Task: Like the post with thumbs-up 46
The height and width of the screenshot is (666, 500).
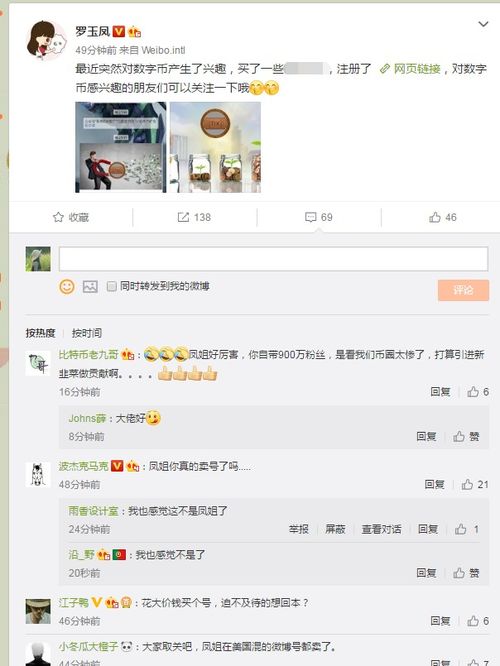Action: pyautogui.click(x=435, y=217)
